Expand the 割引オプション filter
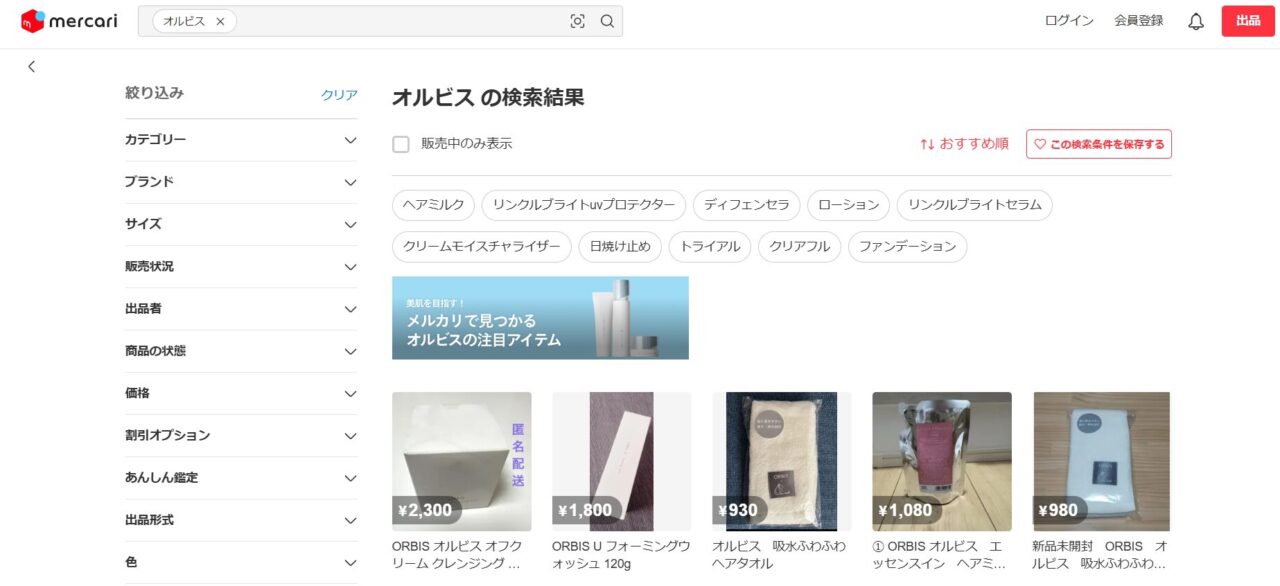Image resolution: width=1280 pixels, height=586 pixels. (241, 436)
